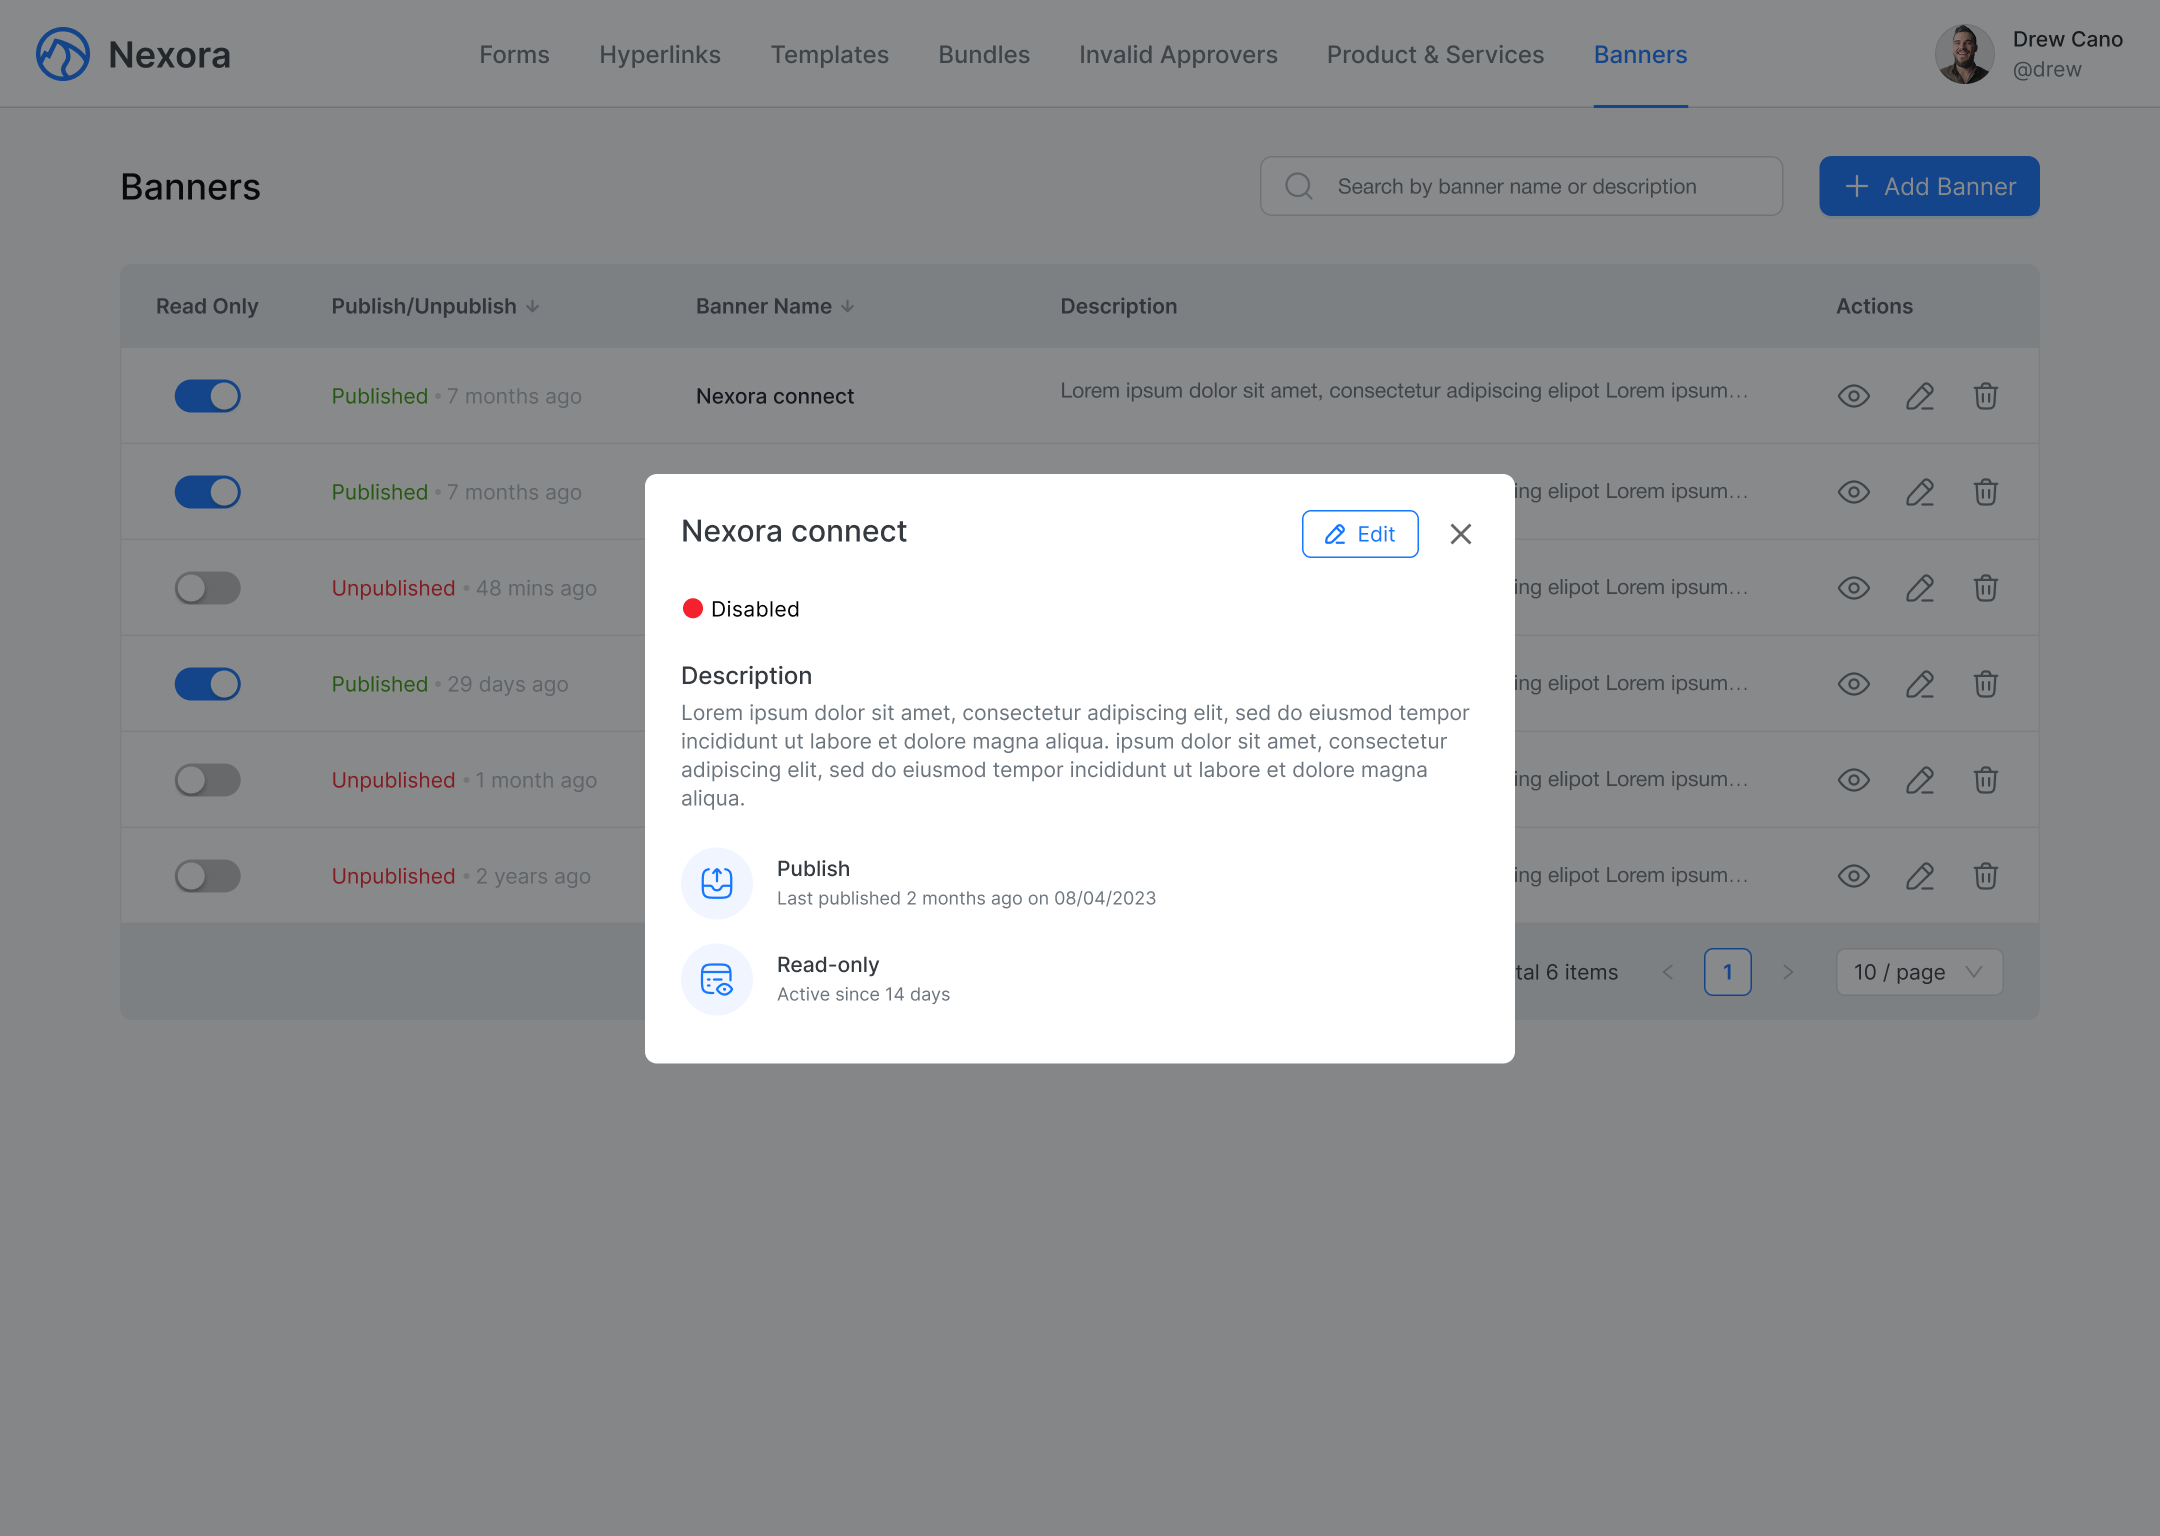Click the Read-only icon in dialog
The image size is (2160, 1536).
(717, 979)
